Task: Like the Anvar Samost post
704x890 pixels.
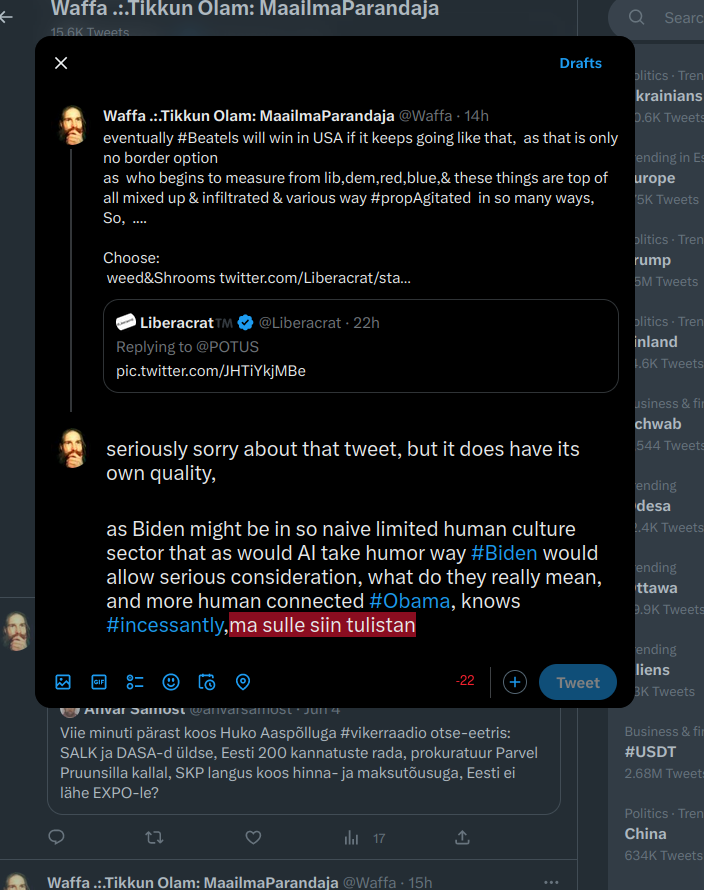Action: [254, 837]
